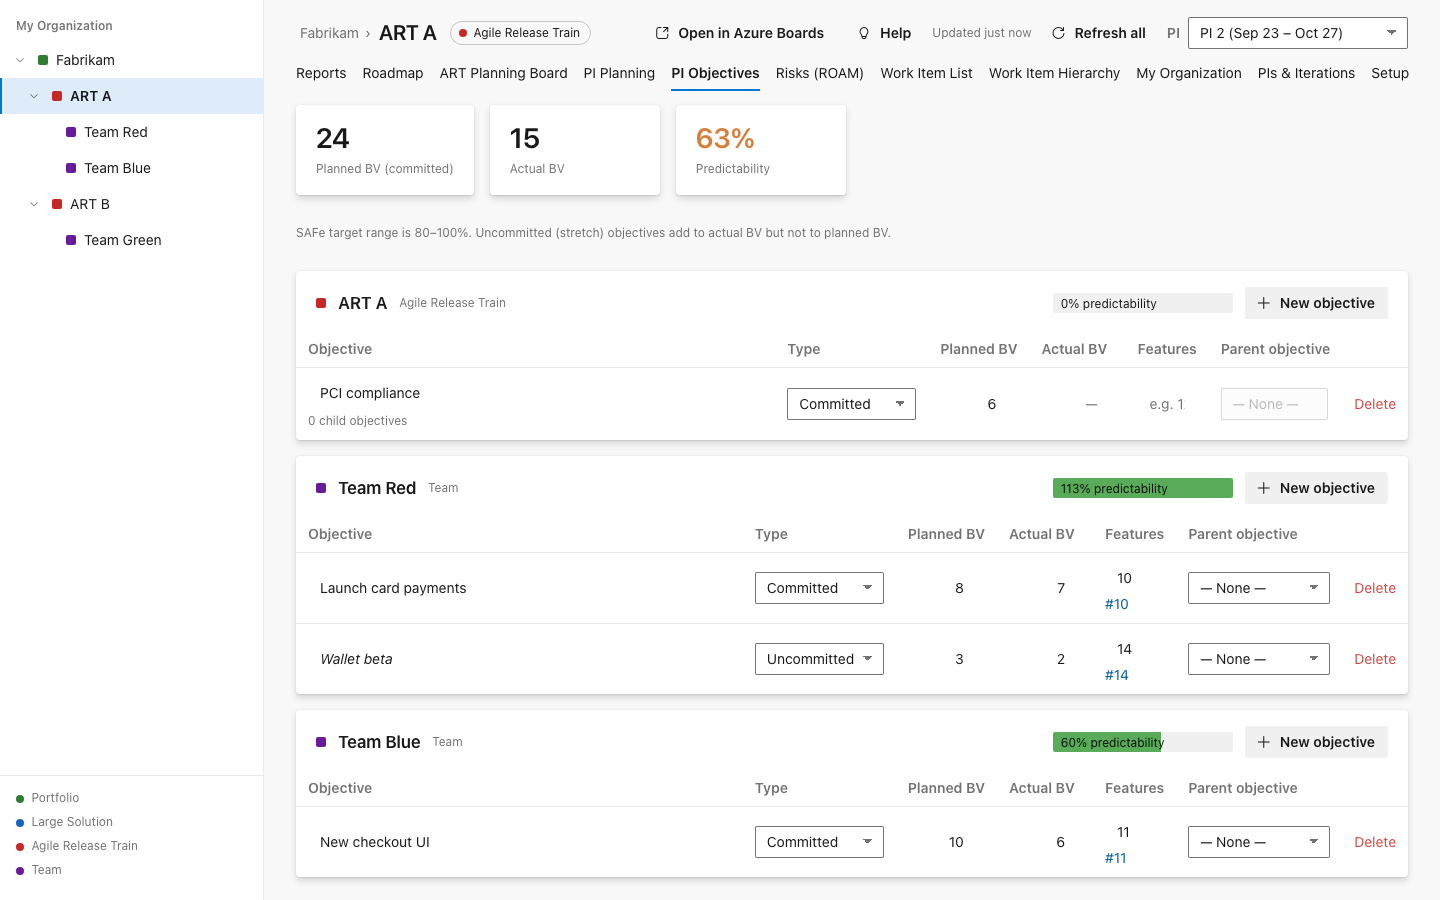Click the plus icon in Team Blue New objective

(x=1264, y=742)
